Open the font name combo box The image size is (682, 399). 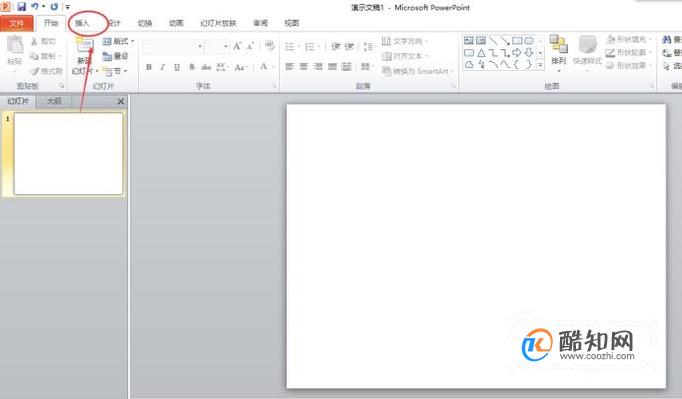(x=173, y=46)
